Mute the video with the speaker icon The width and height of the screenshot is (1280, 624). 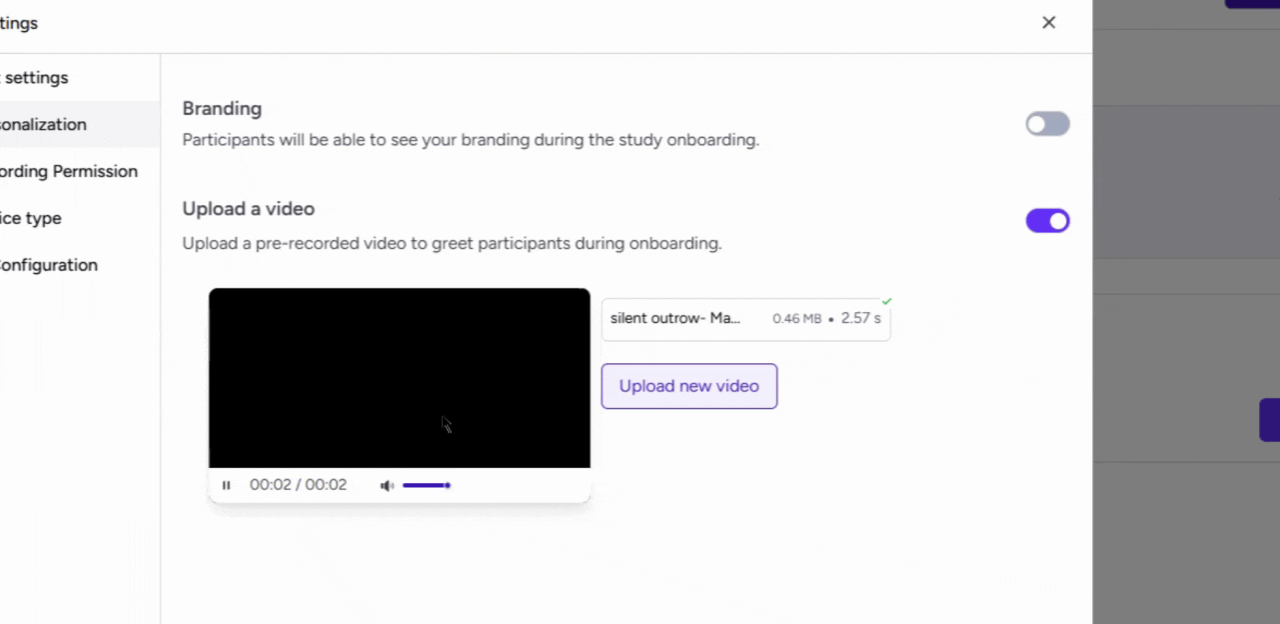click(387, 485)
